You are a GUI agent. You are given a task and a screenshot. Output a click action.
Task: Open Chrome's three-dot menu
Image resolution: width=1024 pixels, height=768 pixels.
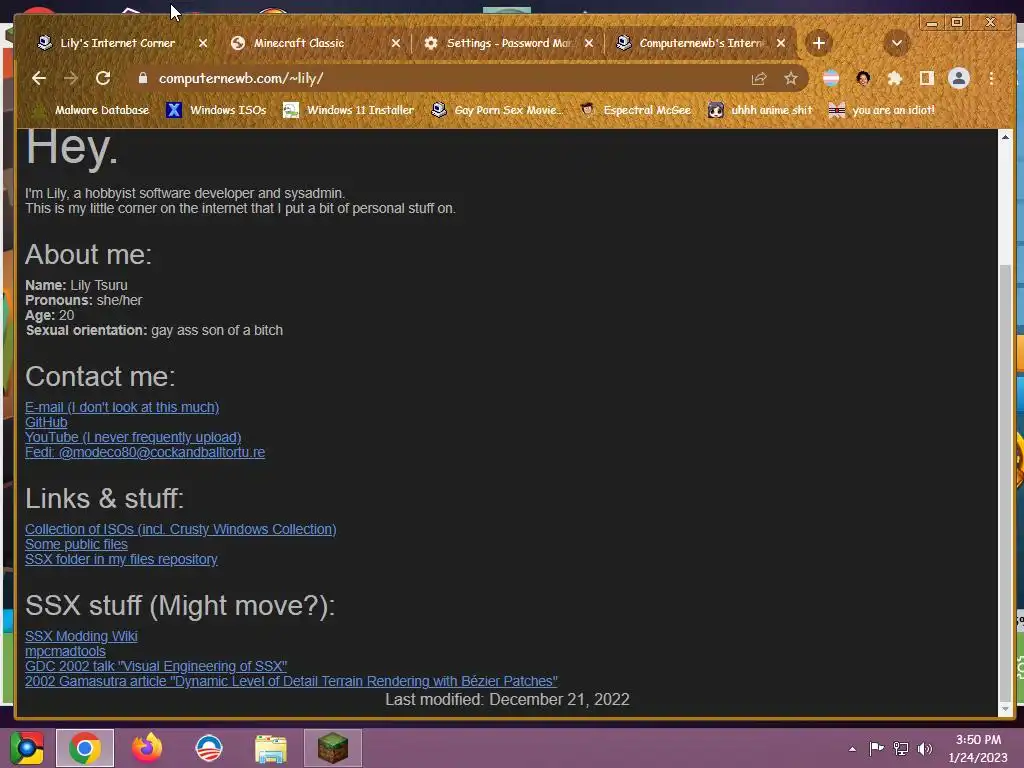click(x=991, y=78)
